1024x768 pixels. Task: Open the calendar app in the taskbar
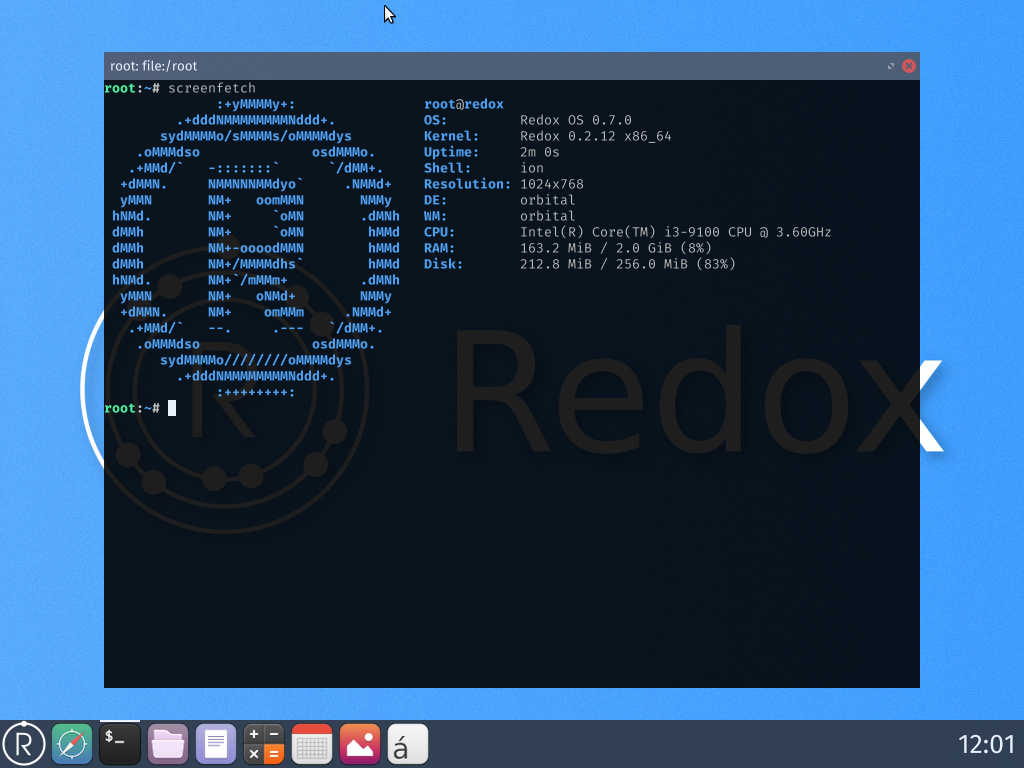[x=312, y=744]
